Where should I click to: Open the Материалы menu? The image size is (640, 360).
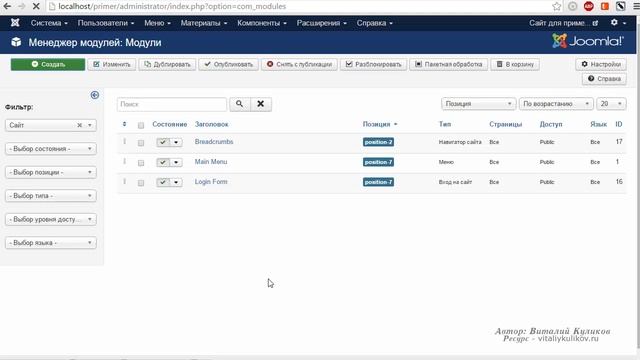tap(204, 23)
